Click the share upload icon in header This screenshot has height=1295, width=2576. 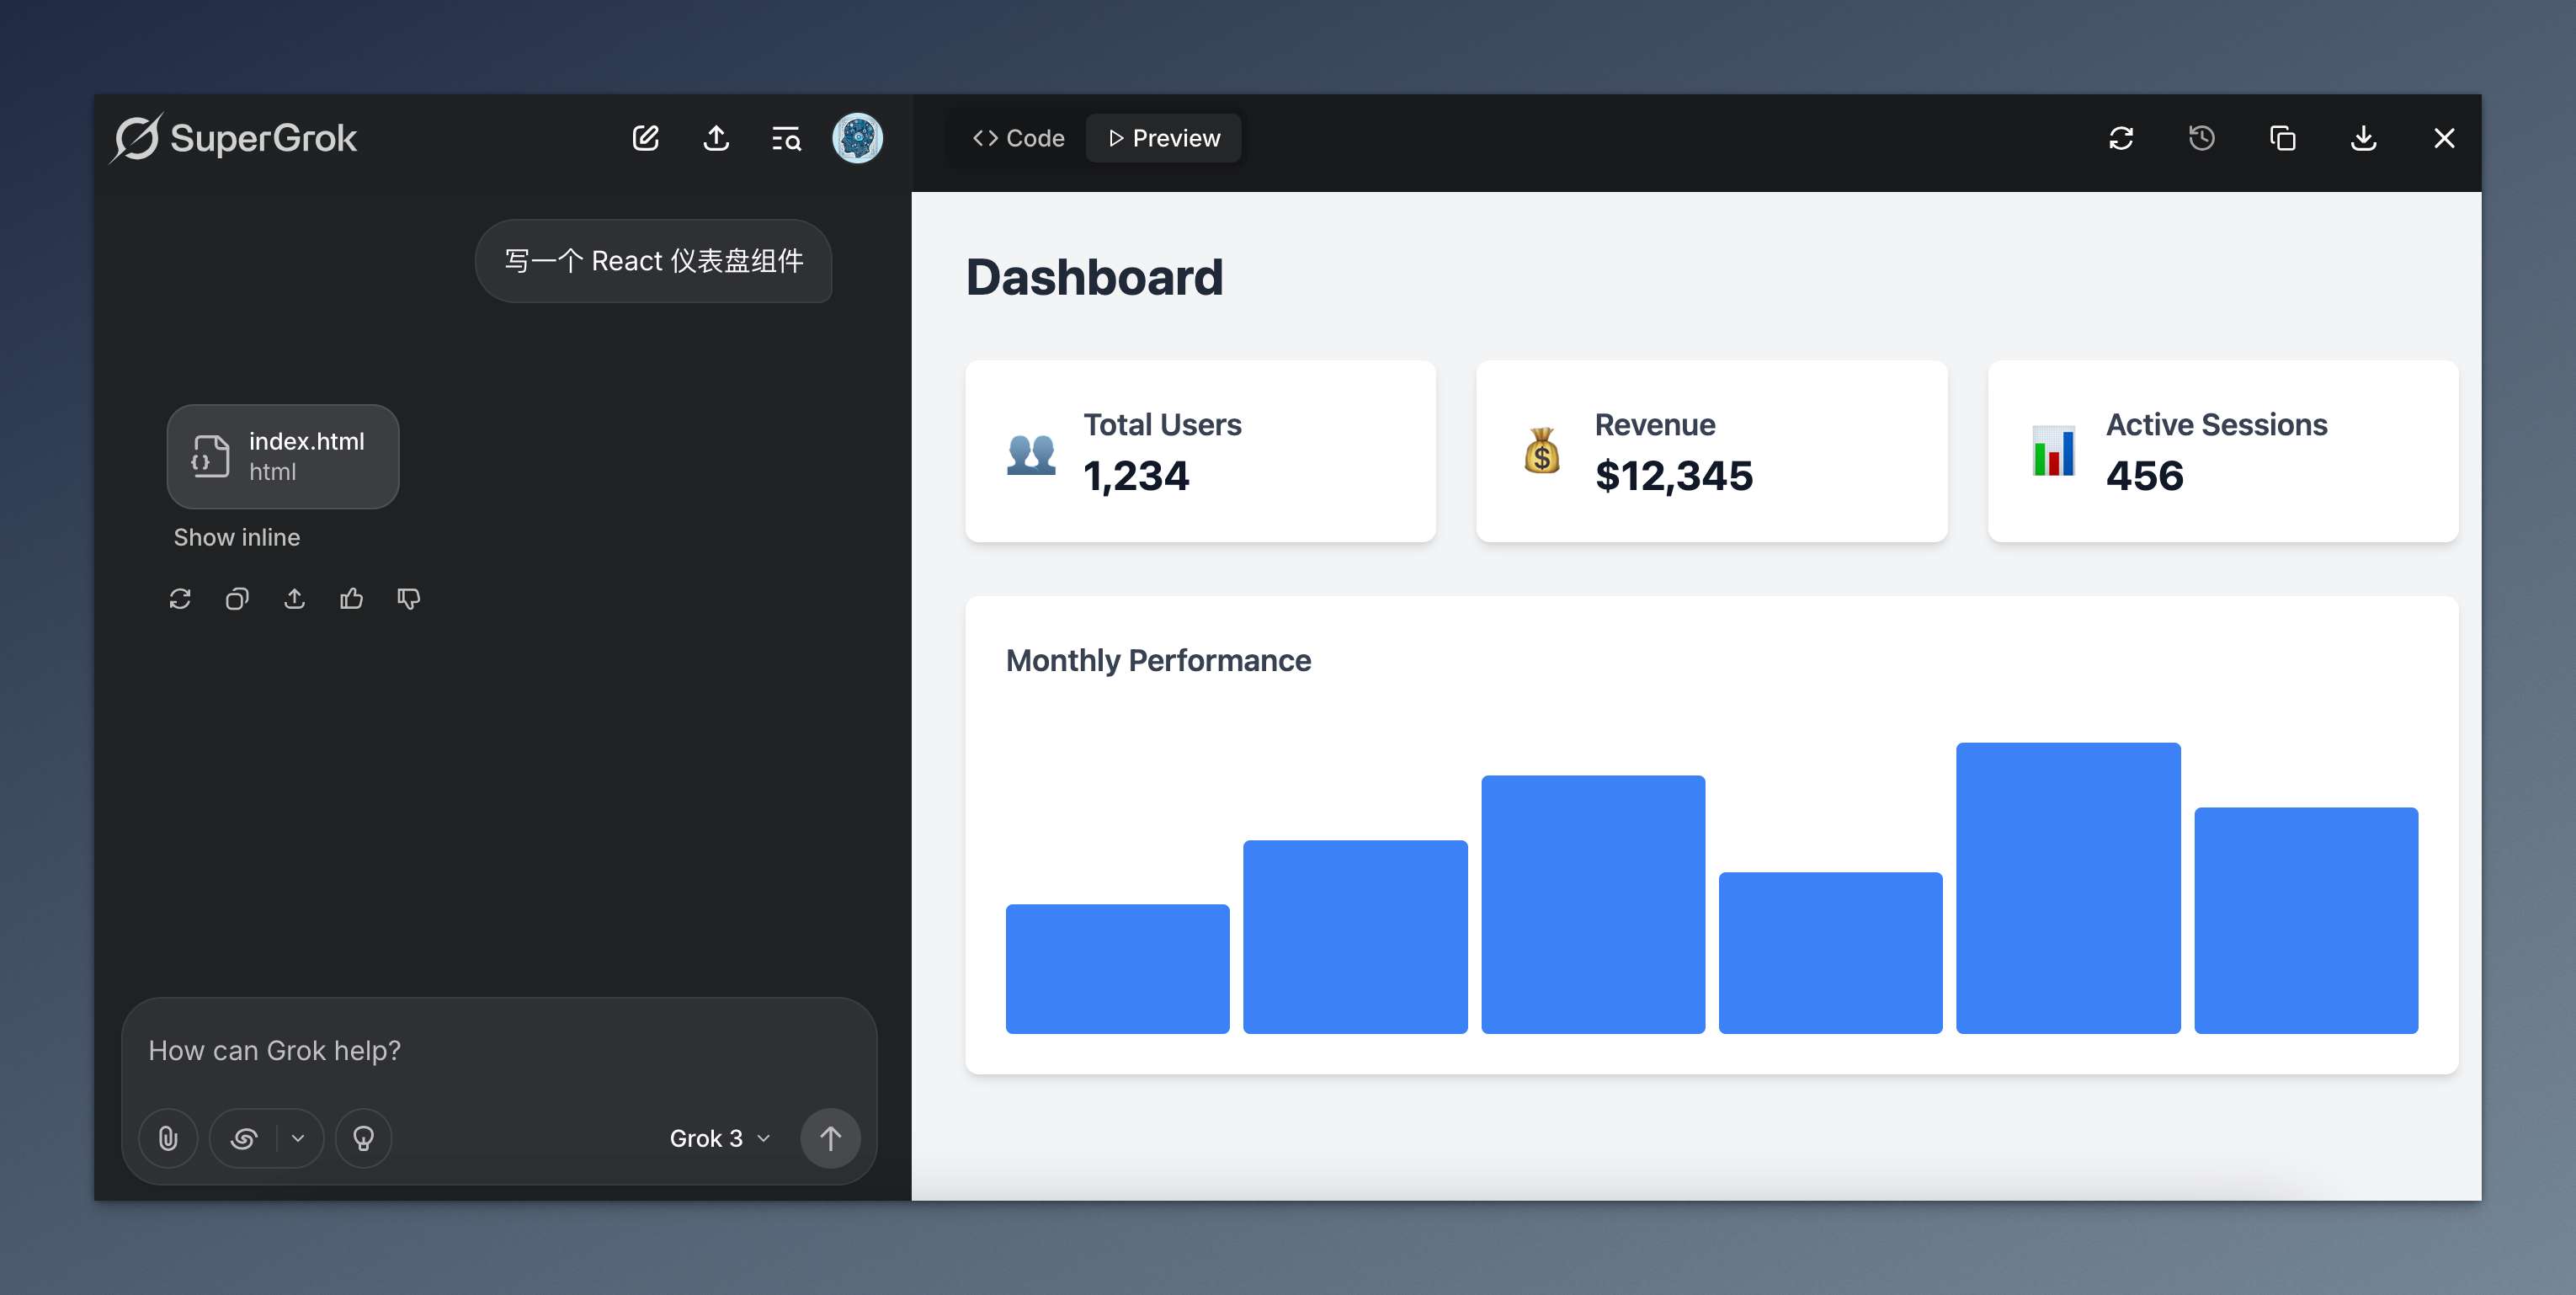click(x=716, y=138)
